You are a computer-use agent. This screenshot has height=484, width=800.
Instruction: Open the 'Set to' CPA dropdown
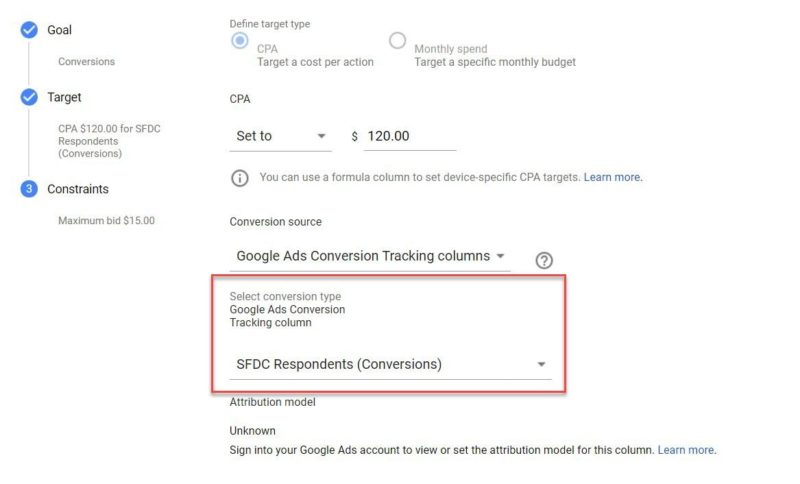point(281,136)
